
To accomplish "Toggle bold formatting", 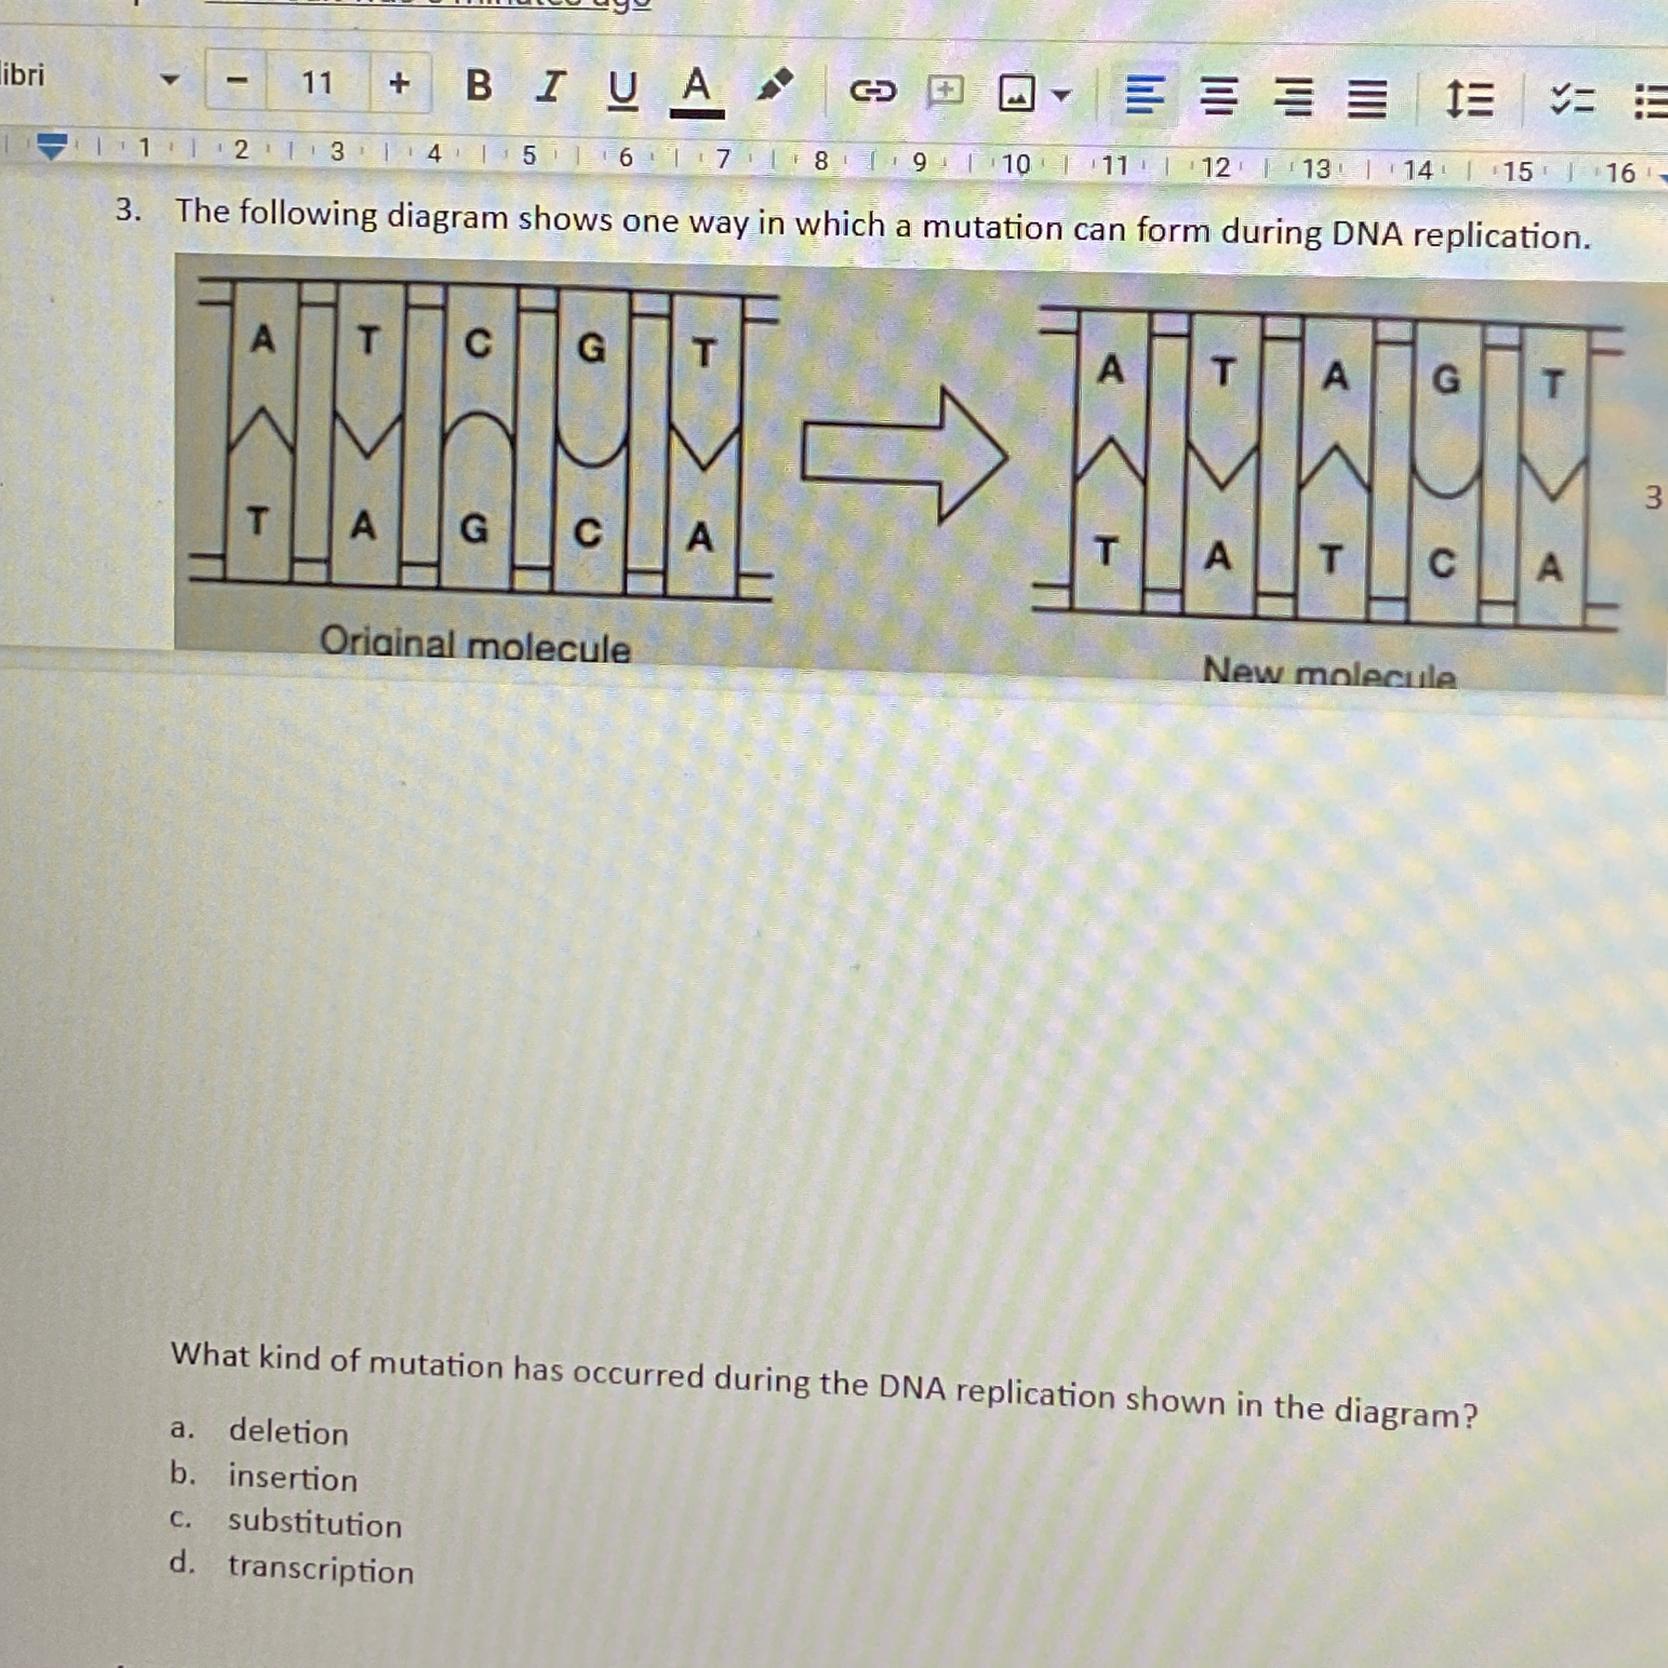I will [479, 86].
